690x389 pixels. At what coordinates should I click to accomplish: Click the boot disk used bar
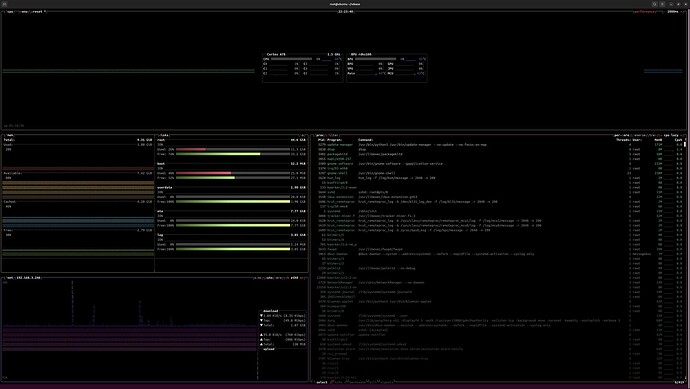tap(233, 173)
